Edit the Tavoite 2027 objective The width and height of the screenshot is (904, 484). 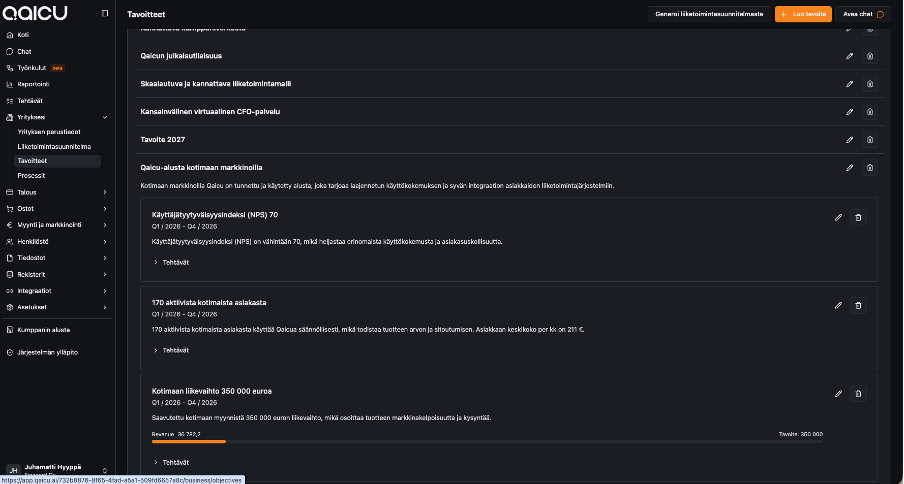pyautogui.click(x=849, y=139)
